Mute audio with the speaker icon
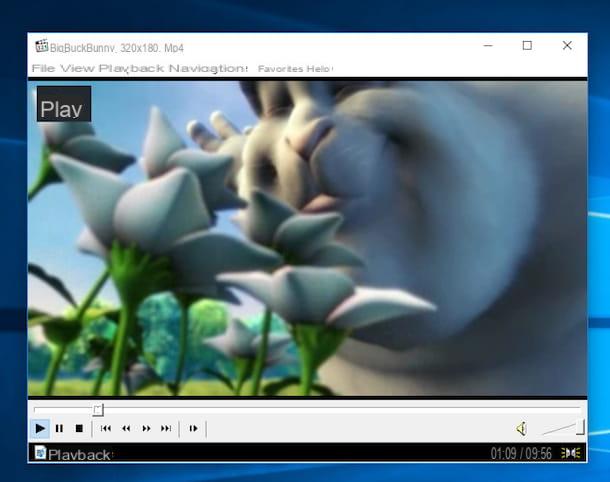 click(522, 429)
